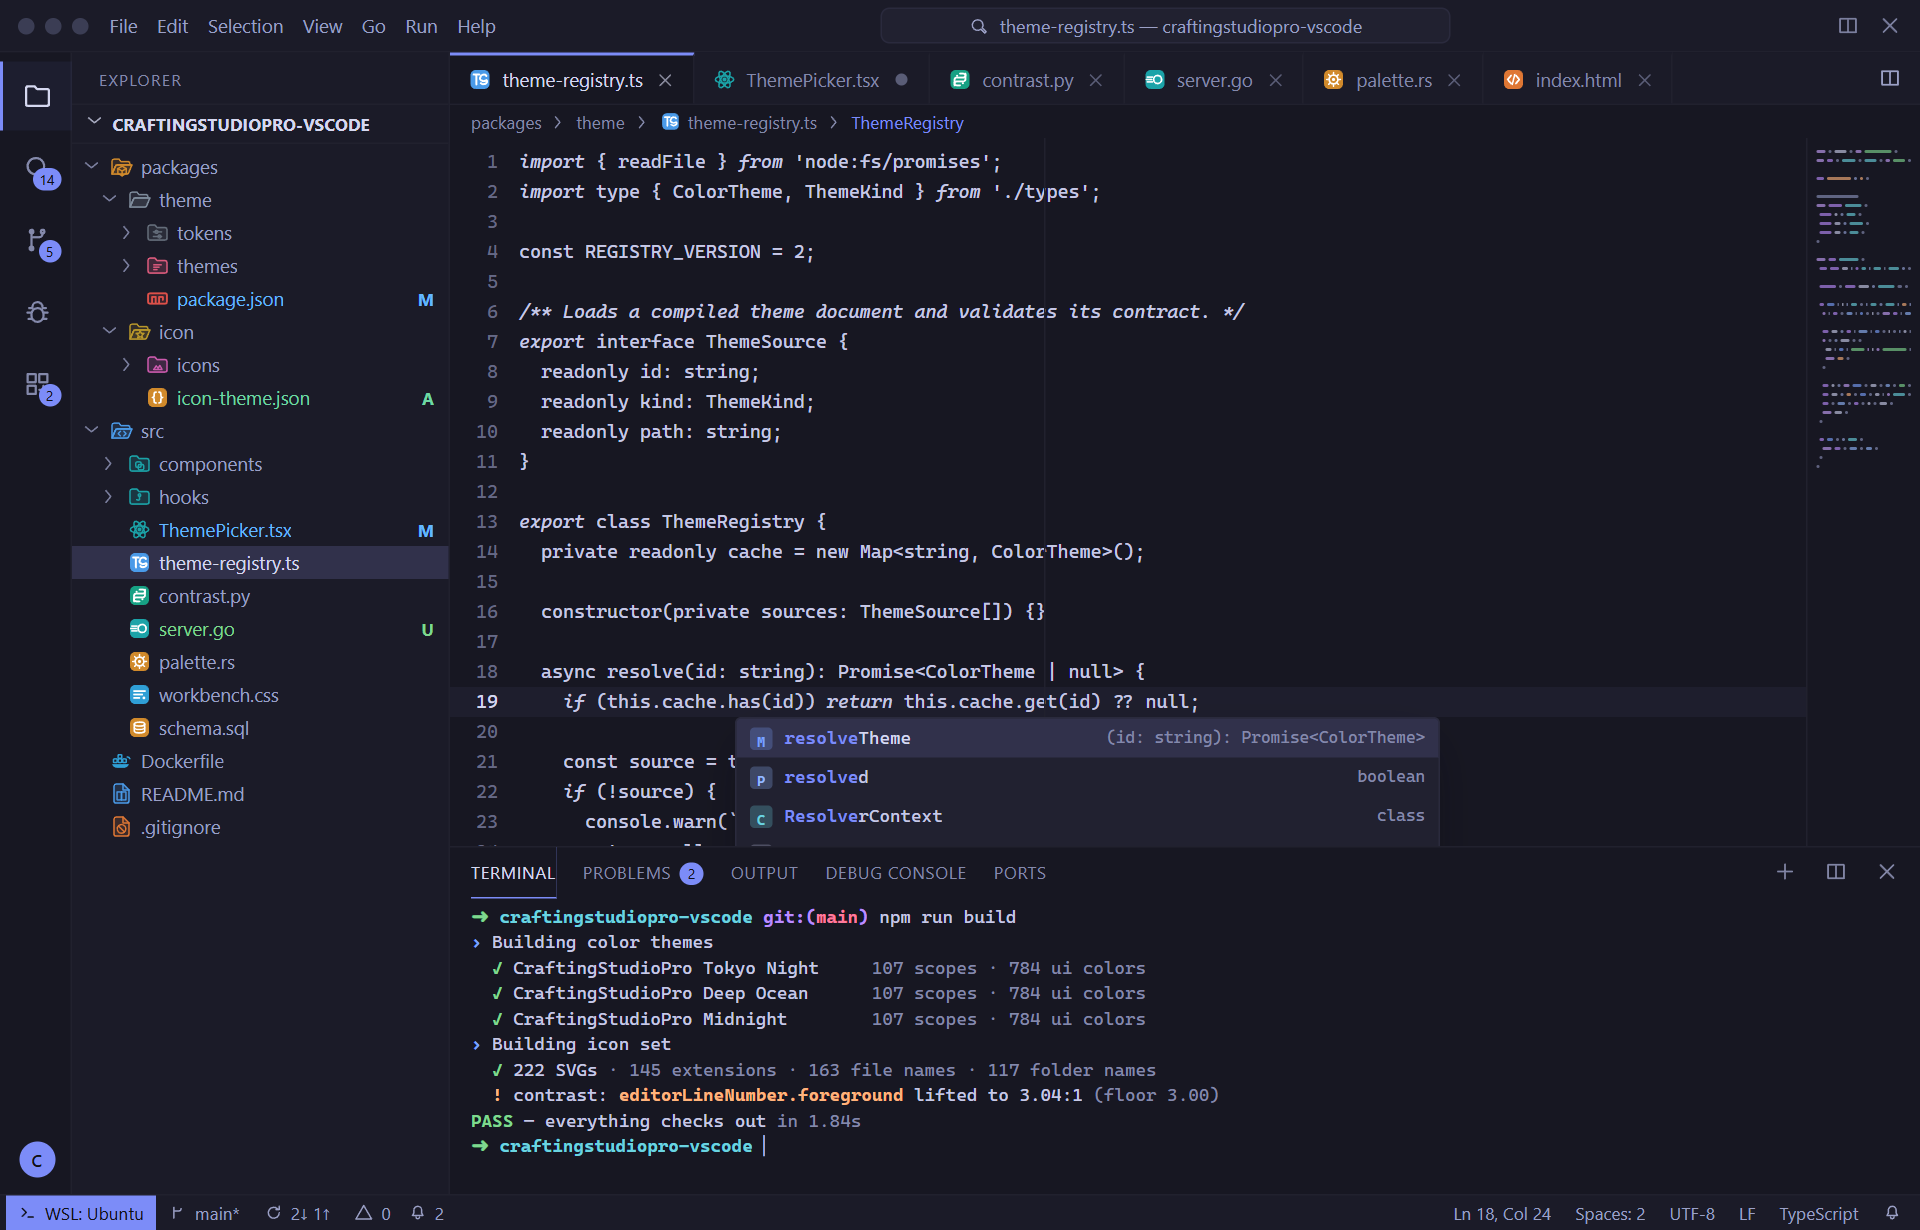
Task: Close the palette.rs tab
Action: [x=1454, y=80]
